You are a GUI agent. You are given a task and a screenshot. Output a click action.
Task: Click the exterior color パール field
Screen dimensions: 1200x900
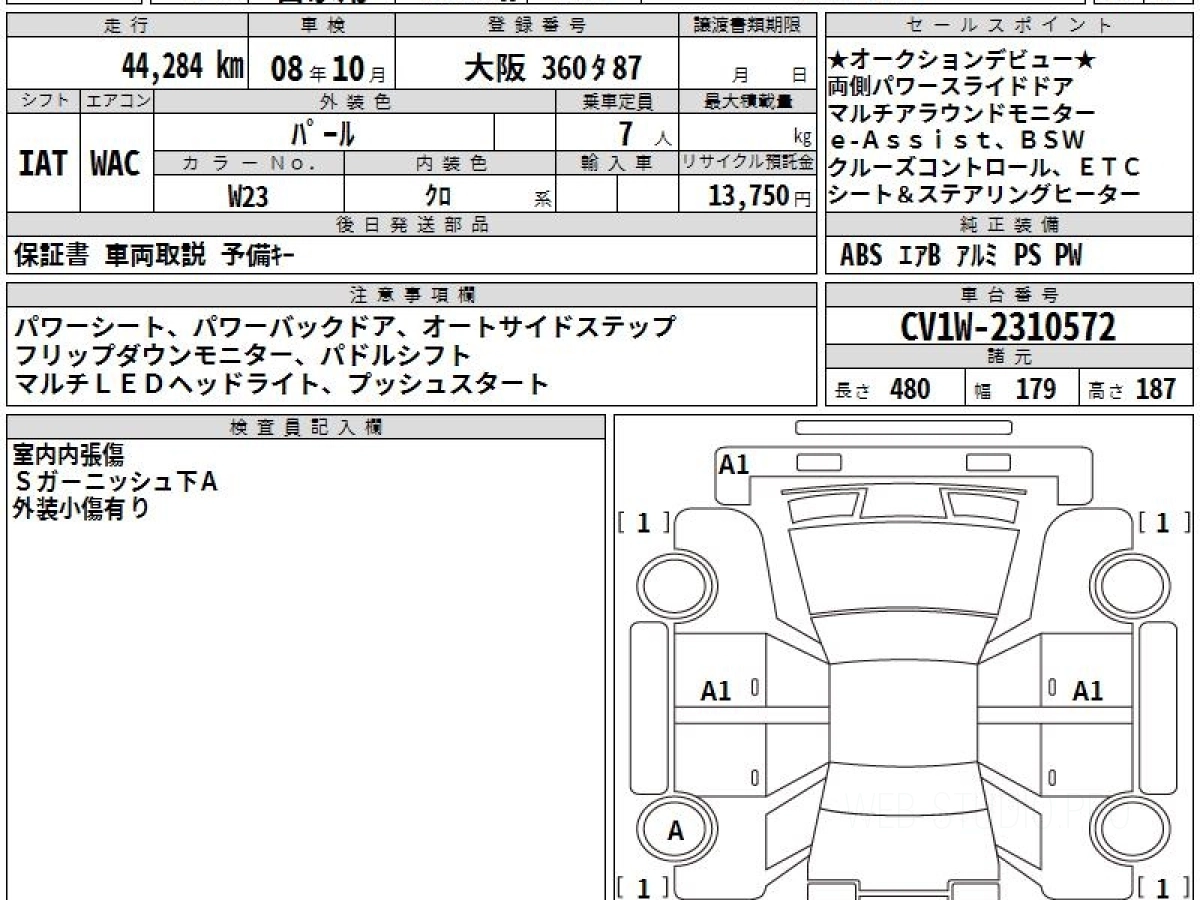(323, 133)
